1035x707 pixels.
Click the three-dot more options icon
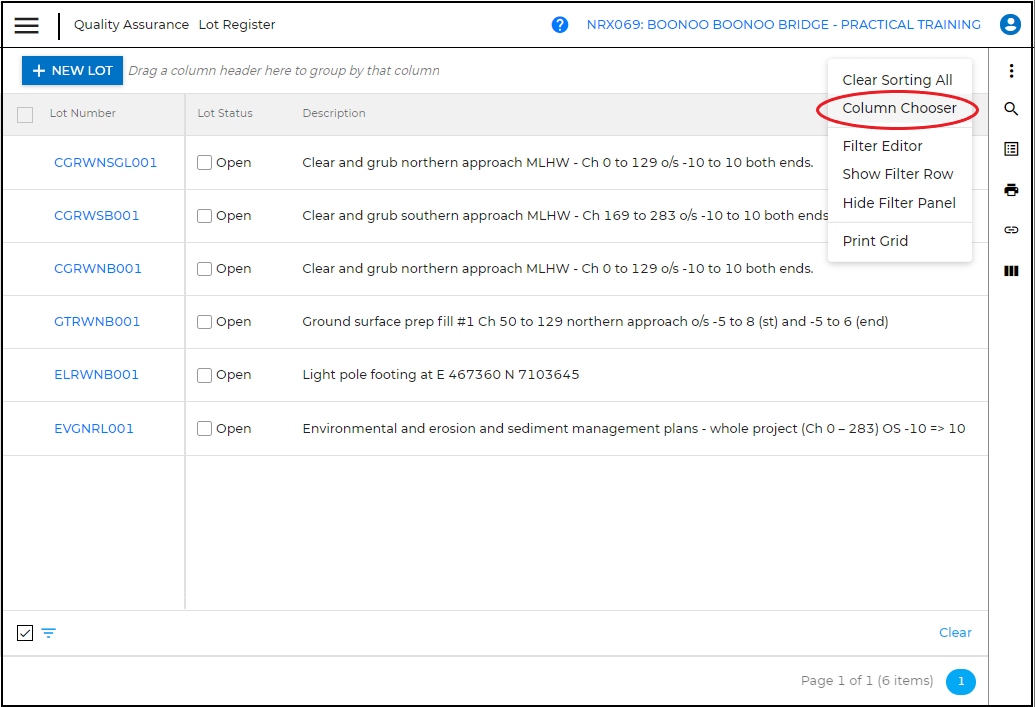(x=1011, y=71)
